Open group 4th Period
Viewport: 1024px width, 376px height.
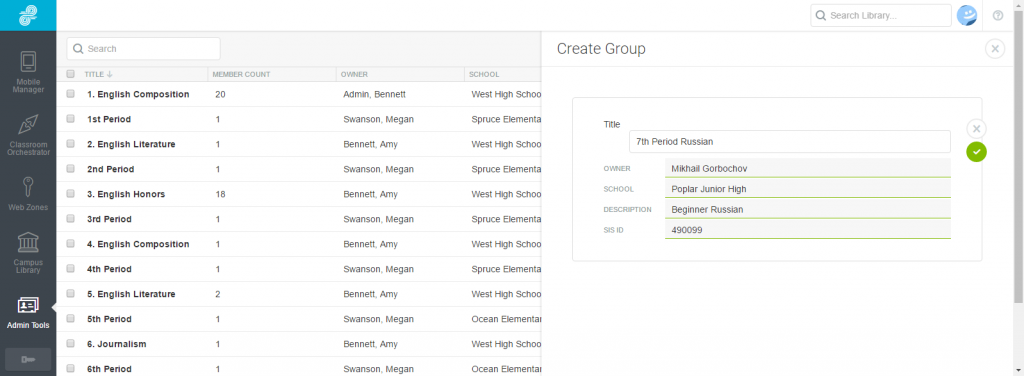110,269
